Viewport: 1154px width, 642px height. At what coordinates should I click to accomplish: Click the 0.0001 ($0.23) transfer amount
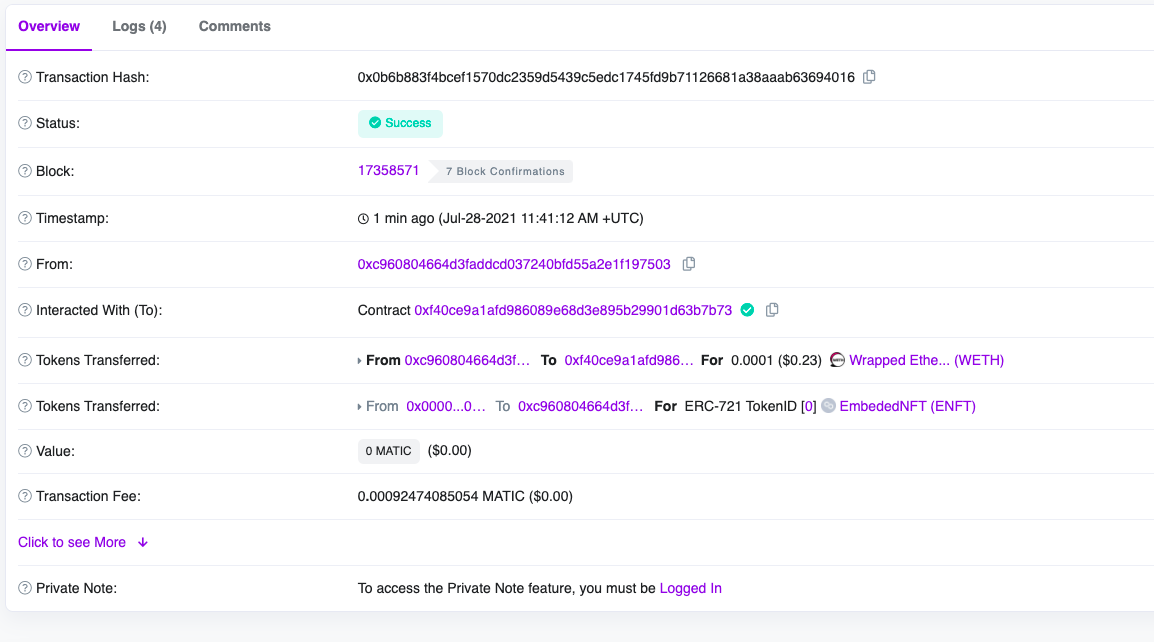776,360
